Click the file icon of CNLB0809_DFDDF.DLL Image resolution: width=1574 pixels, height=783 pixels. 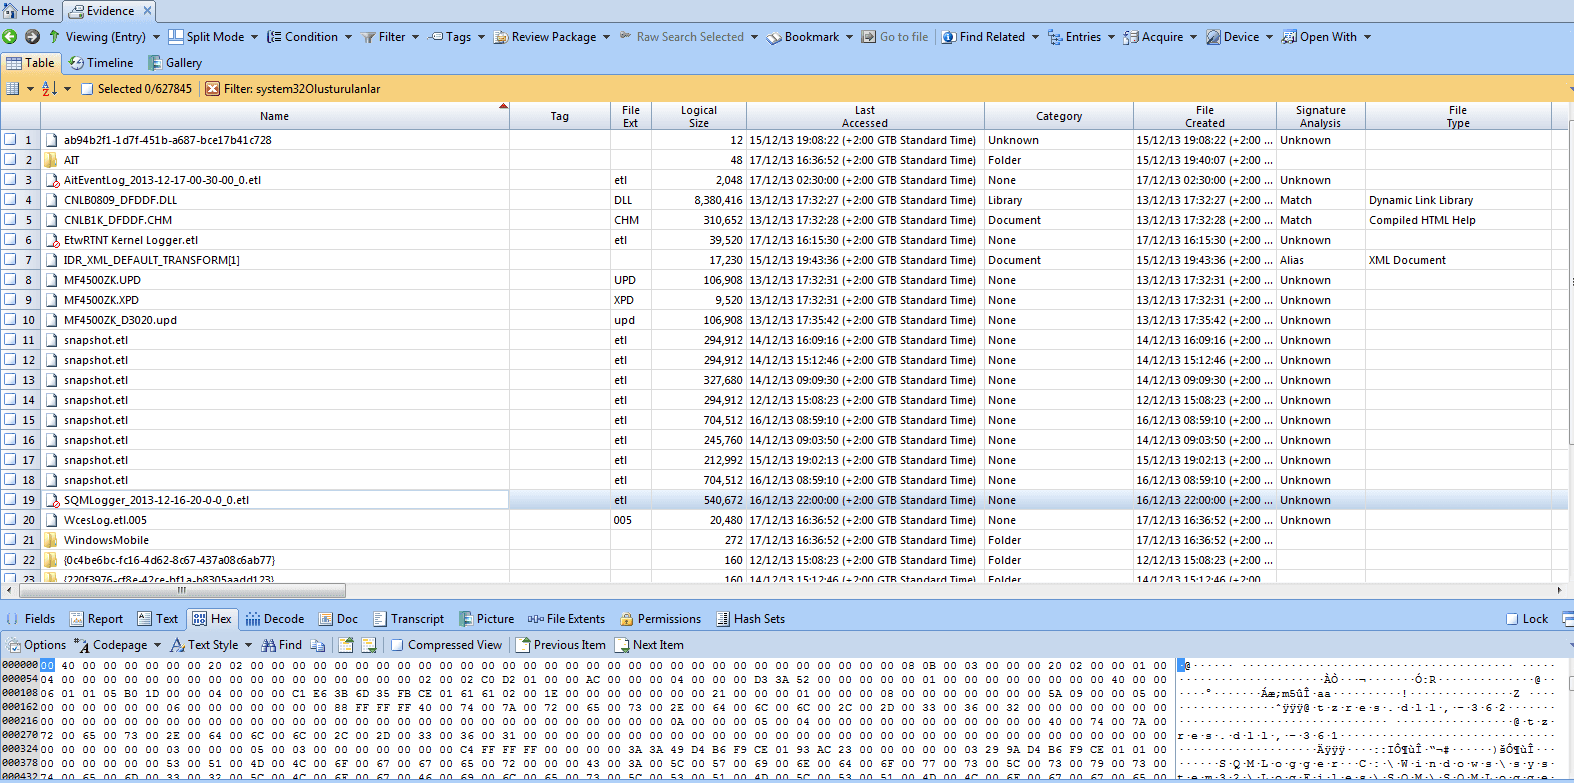[51, 200]
